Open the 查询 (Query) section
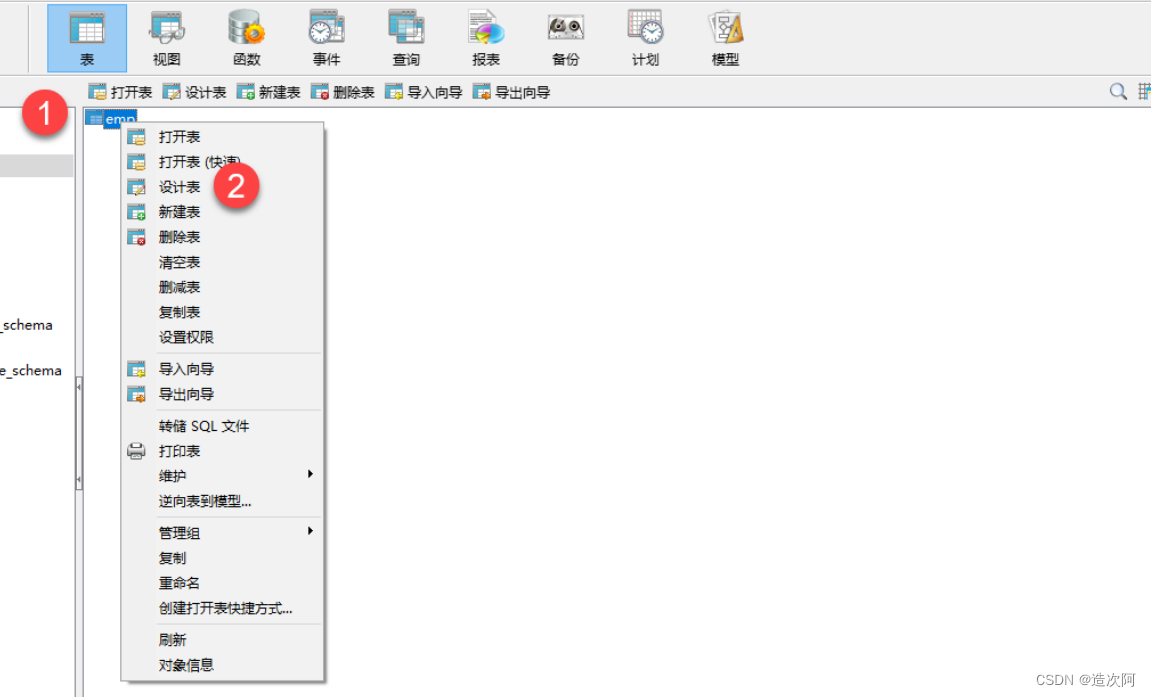This screenshot has width=1151, height=697. tap(406, 38)
